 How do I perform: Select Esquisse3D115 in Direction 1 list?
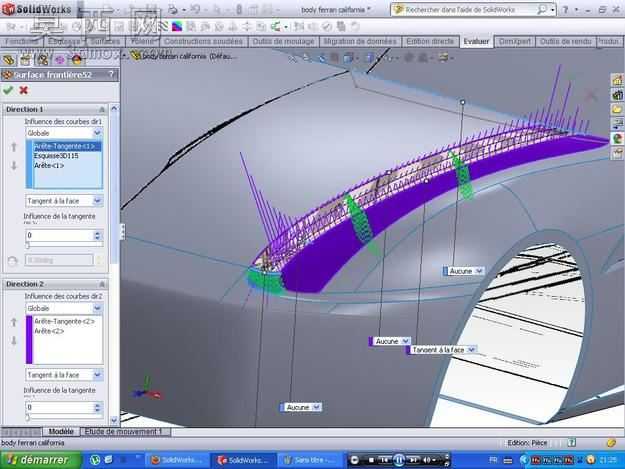pos(56,156)
